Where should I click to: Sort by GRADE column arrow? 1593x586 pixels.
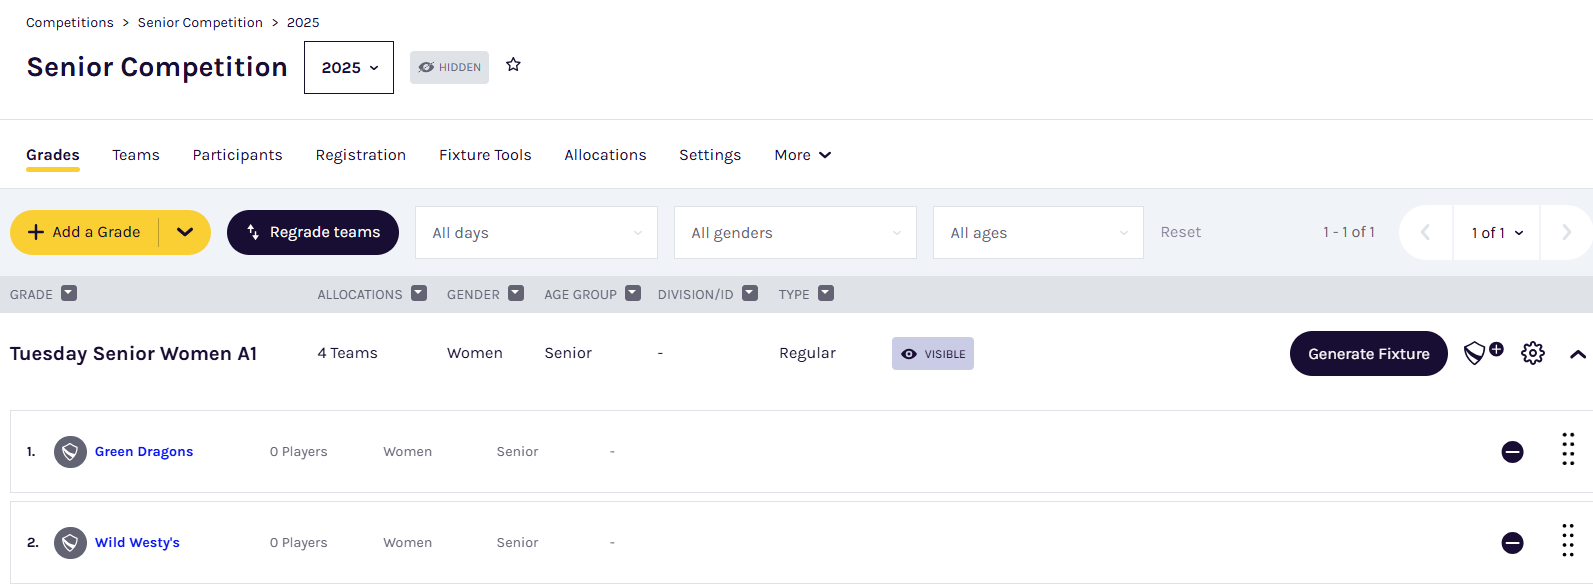[69, 294]
